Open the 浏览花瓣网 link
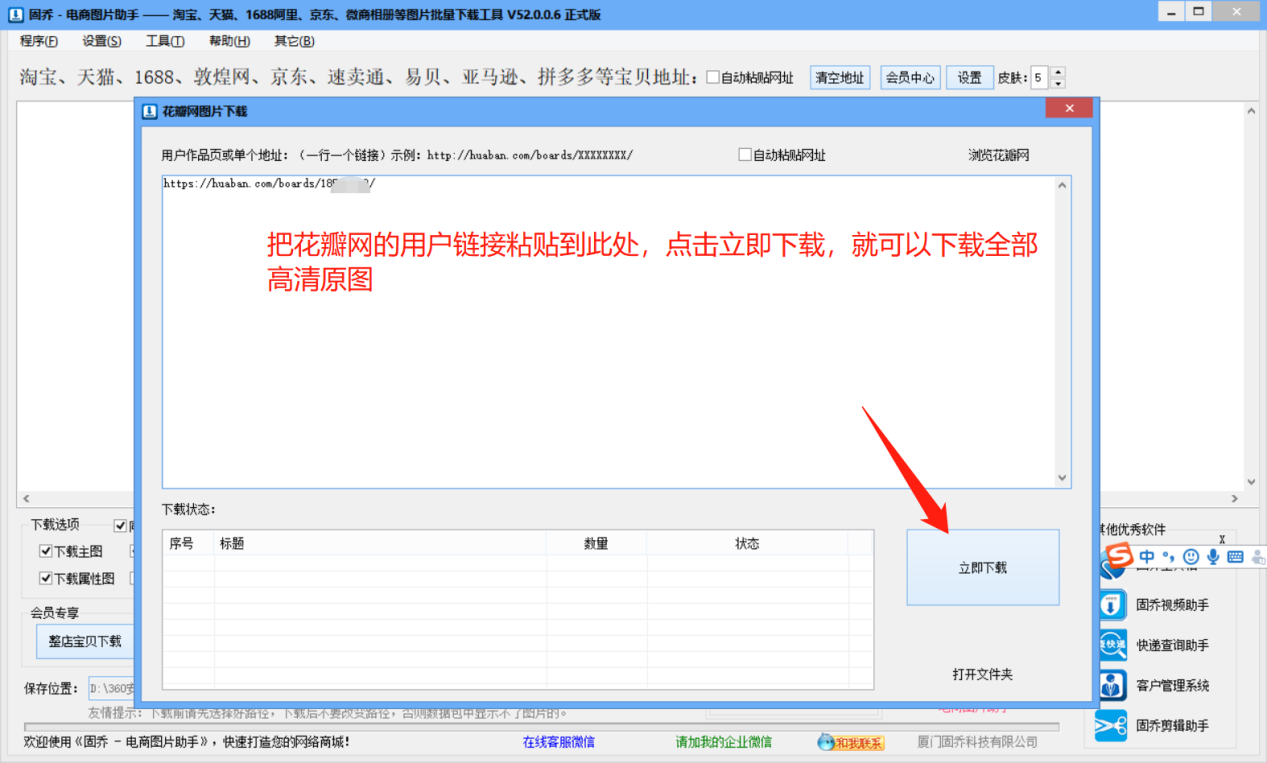 [998, 155]
